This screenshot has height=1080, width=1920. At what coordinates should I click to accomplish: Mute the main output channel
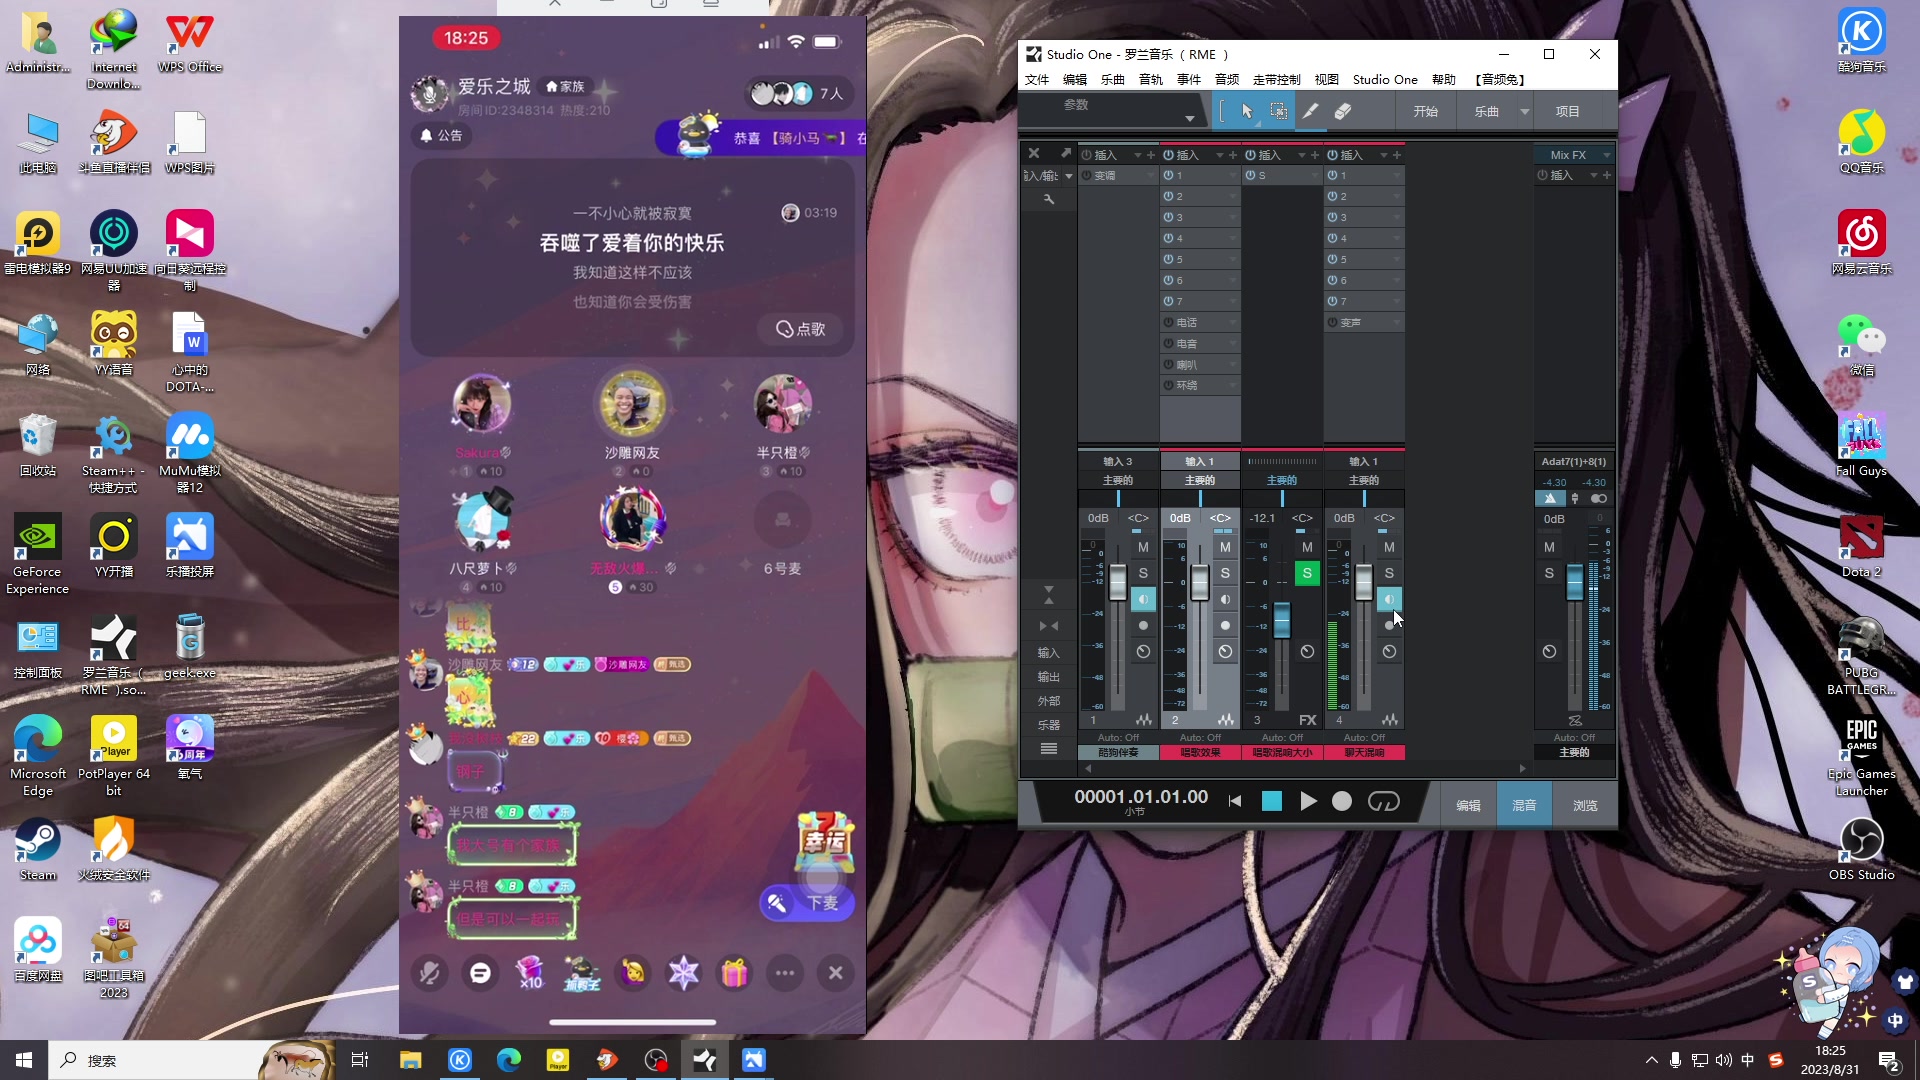pyautogui.click(x=1549, y=547)
